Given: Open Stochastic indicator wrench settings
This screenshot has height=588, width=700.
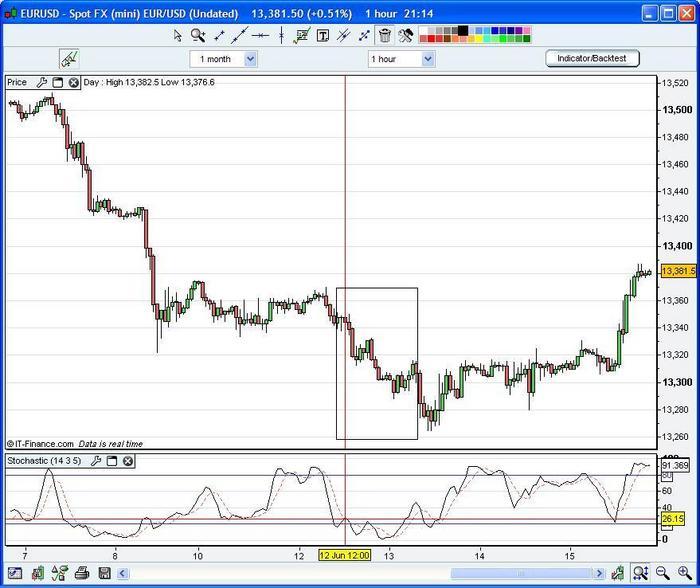Looking at the screenshot, I should pyautogui.click(x=96, y=461).
